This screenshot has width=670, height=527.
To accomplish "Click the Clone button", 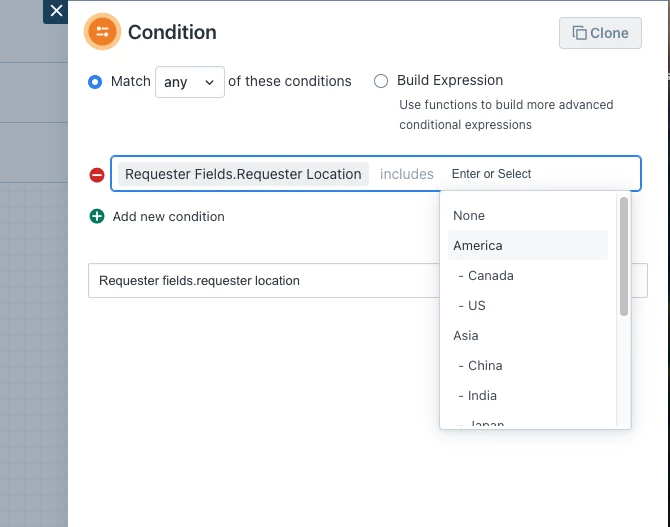I will (600, 33).
